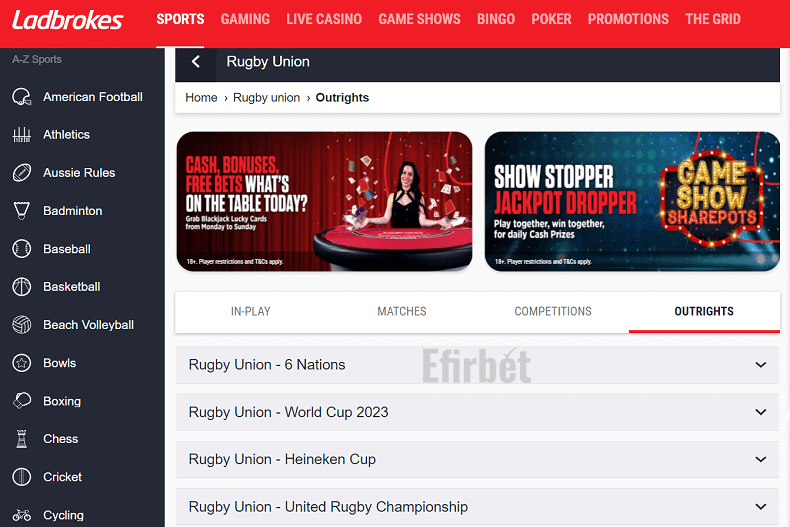790x527 pixels.
Task: Click the Rugby union breadcrumb link
Action: tap(267, 98)
